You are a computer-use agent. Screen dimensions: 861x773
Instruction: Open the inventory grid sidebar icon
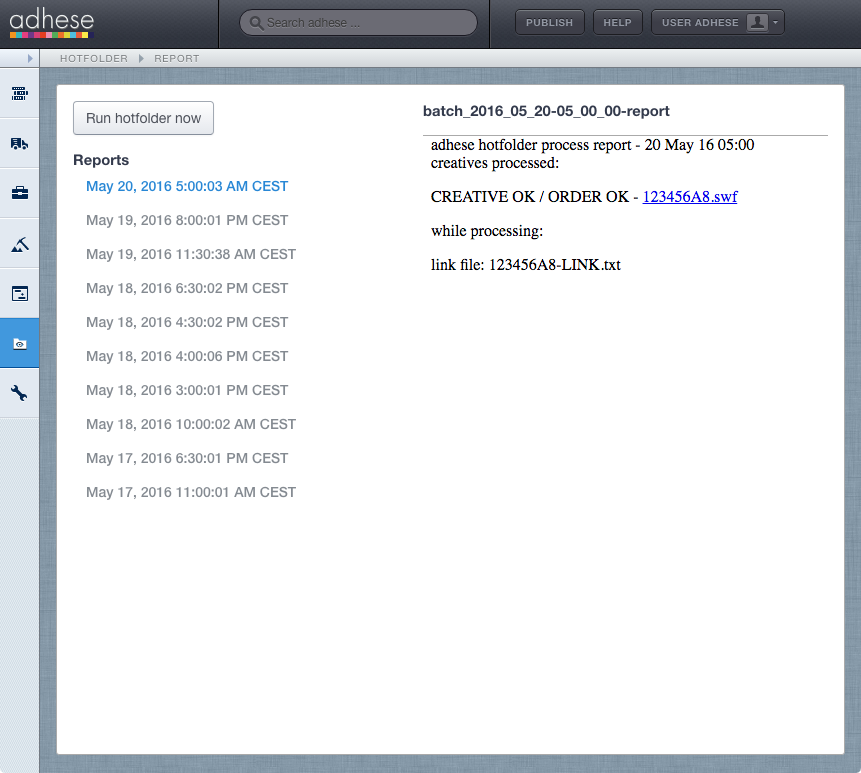[19, 93]
